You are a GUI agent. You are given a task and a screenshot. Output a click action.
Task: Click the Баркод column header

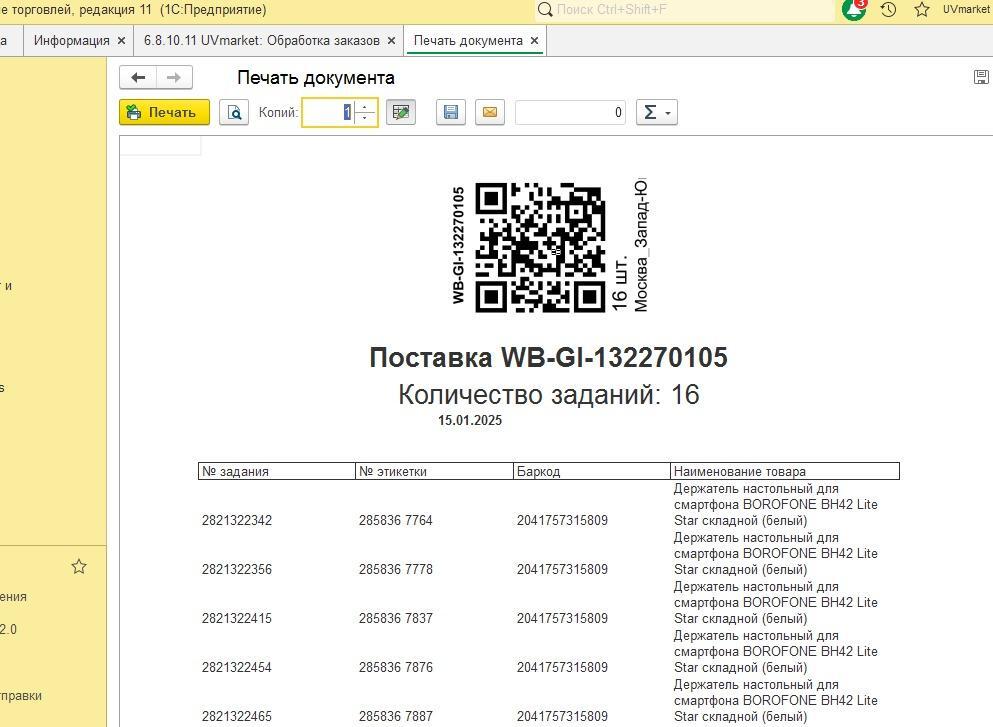[591, 471]
